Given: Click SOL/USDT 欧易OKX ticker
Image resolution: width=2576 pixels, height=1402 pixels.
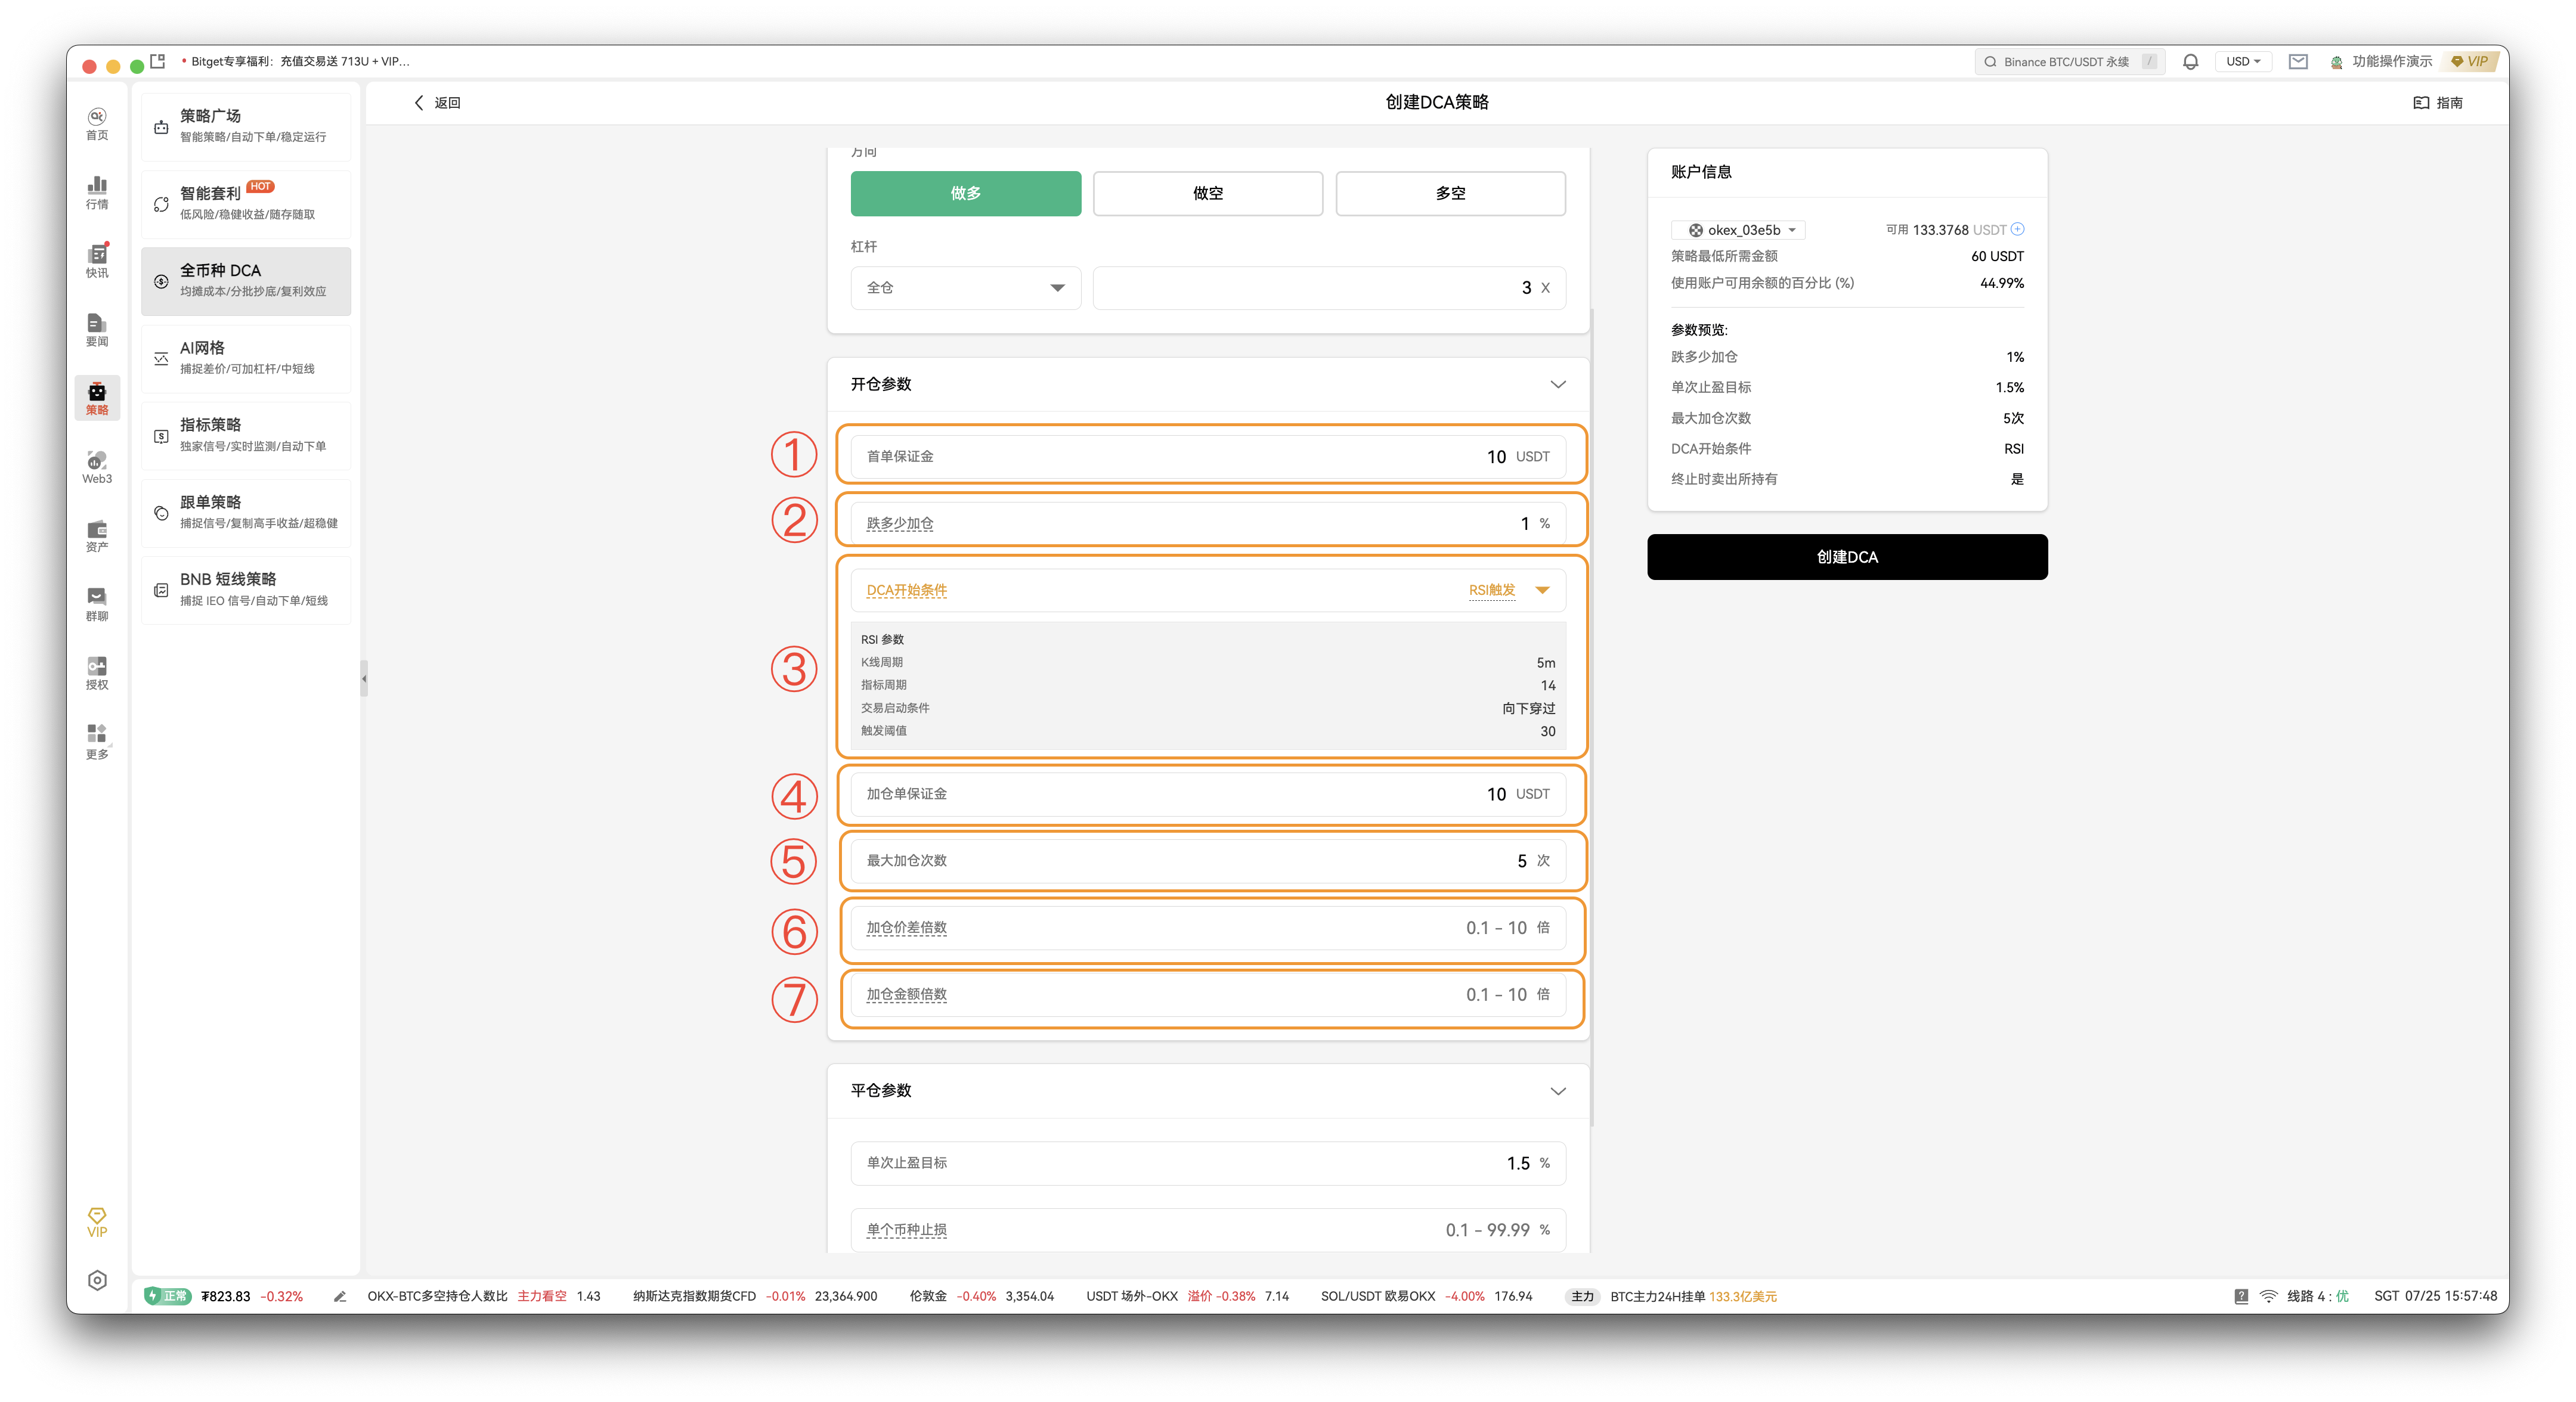Looking at the screenshot, I should pos(1426,1296).
